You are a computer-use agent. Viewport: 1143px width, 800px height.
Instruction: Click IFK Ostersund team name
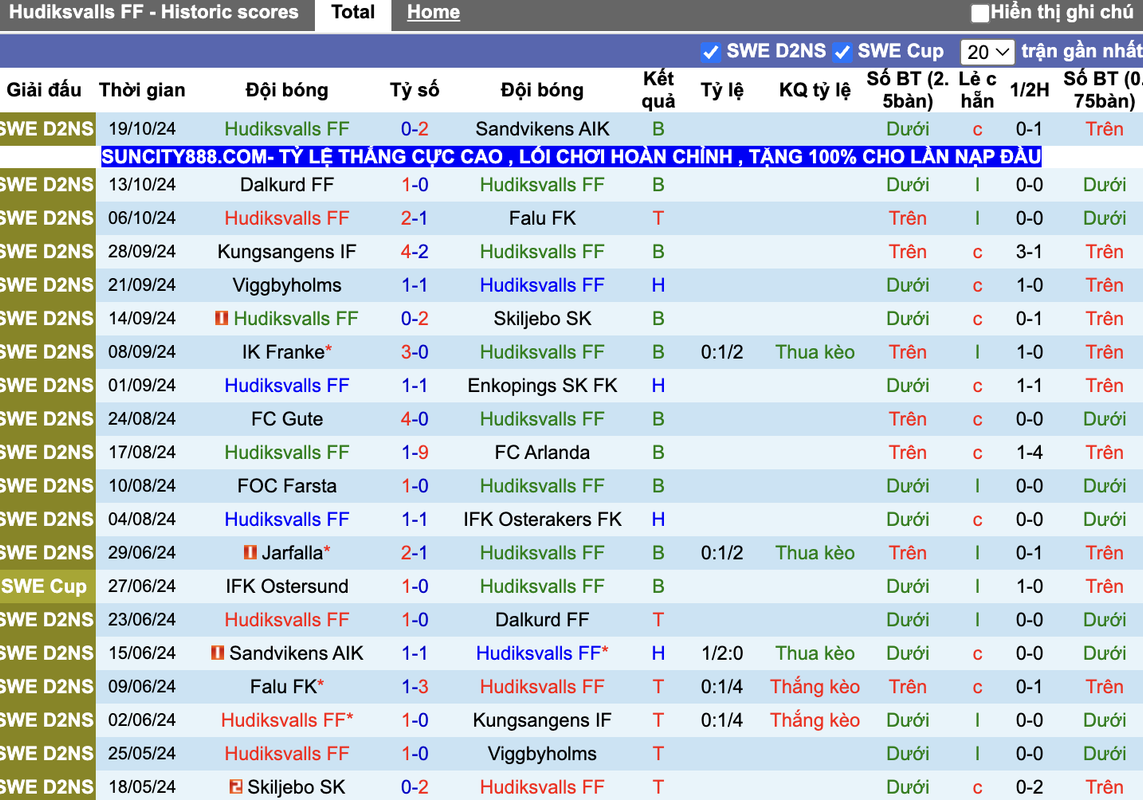point(287,586)
